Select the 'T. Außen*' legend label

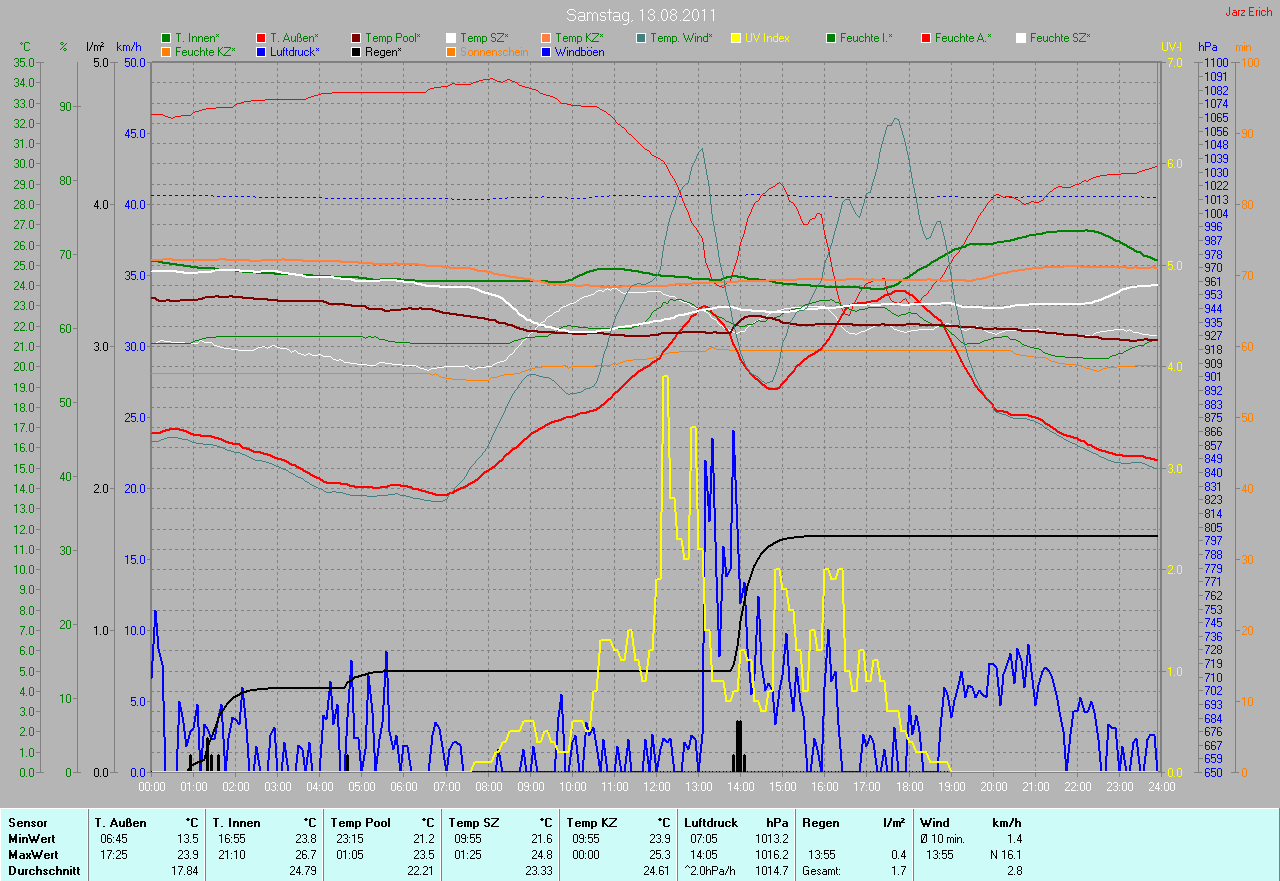[294, 38]
